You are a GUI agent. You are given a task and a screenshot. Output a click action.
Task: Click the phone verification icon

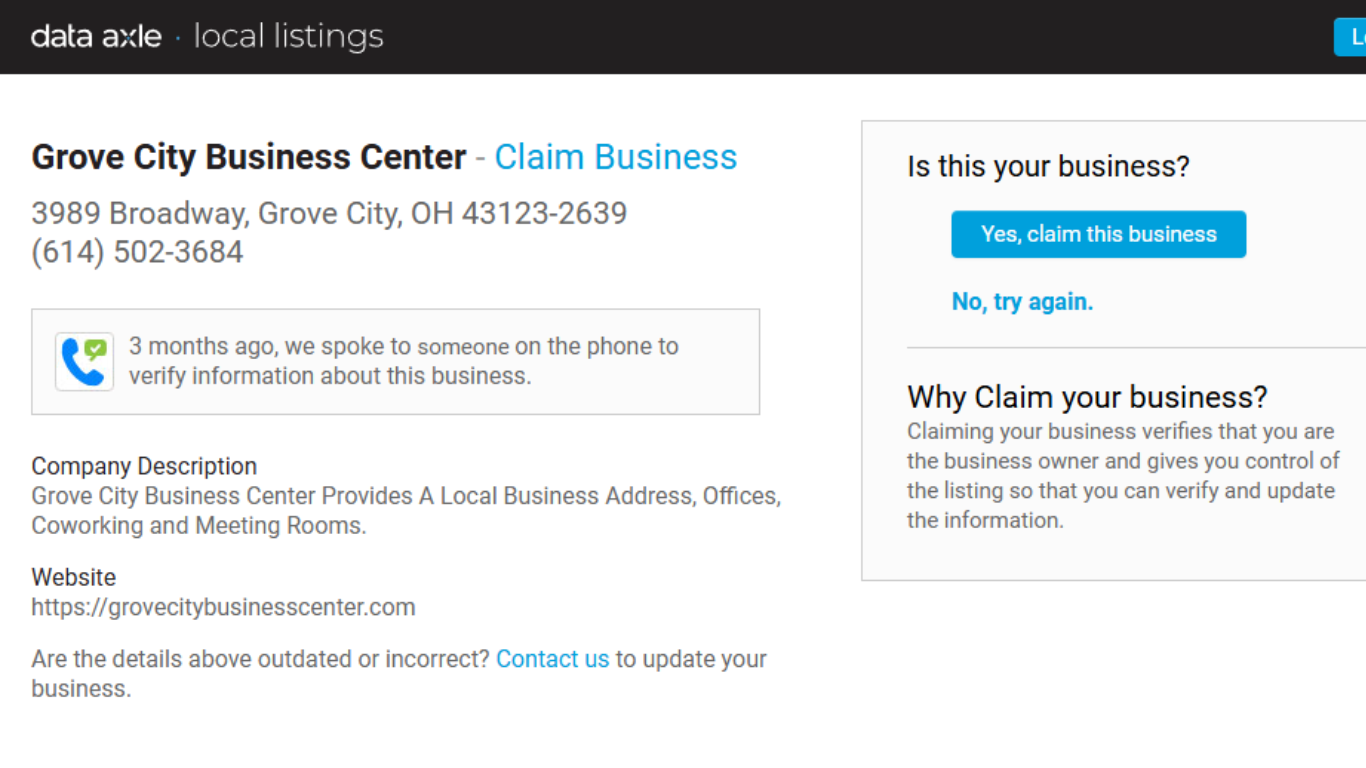click(84, 361)
